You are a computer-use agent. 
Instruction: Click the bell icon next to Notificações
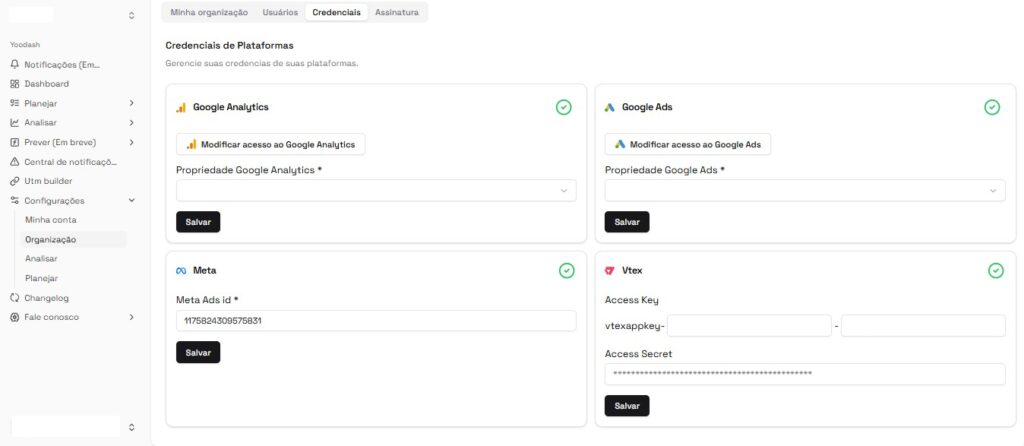click(x=15, y=65)
